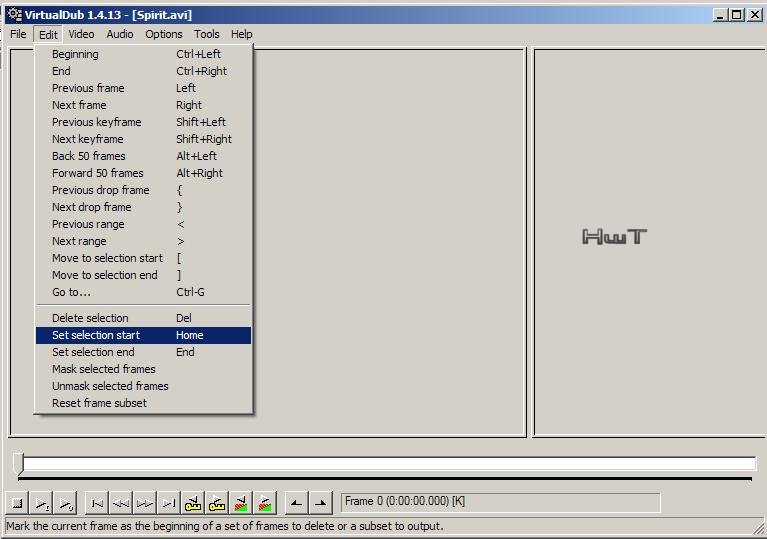Viewport: 767px width, 539px height.
Task: Click the mark-in selection start icon
Action: pos(296,503)
